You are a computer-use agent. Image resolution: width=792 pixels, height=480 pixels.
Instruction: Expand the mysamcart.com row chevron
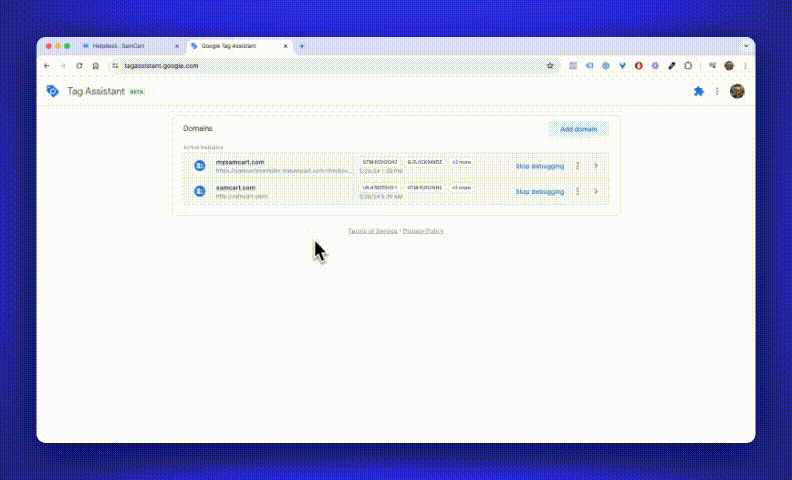[x=596, y=166]
